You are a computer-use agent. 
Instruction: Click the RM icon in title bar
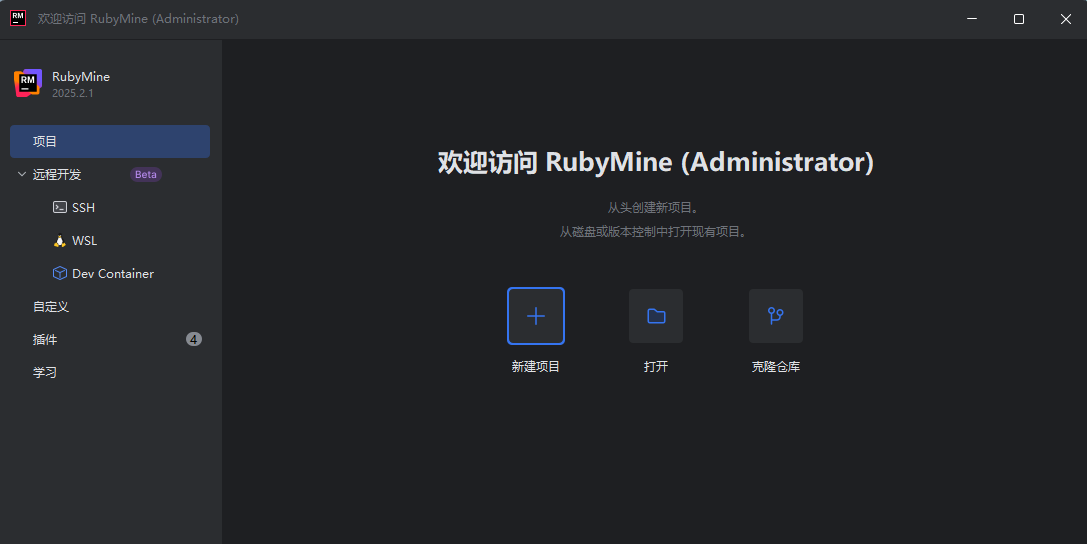point(18,18)
